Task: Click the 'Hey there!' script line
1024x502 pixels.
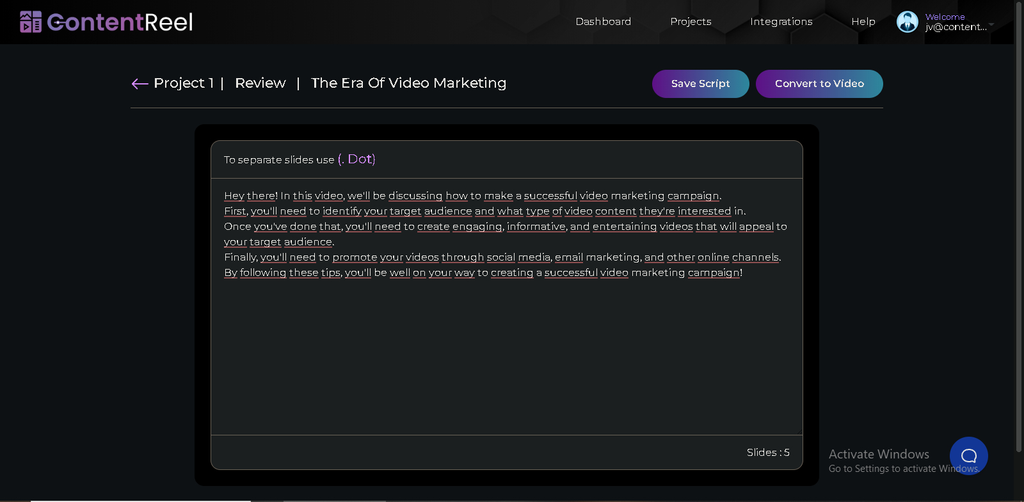Action: coord(473,196)
